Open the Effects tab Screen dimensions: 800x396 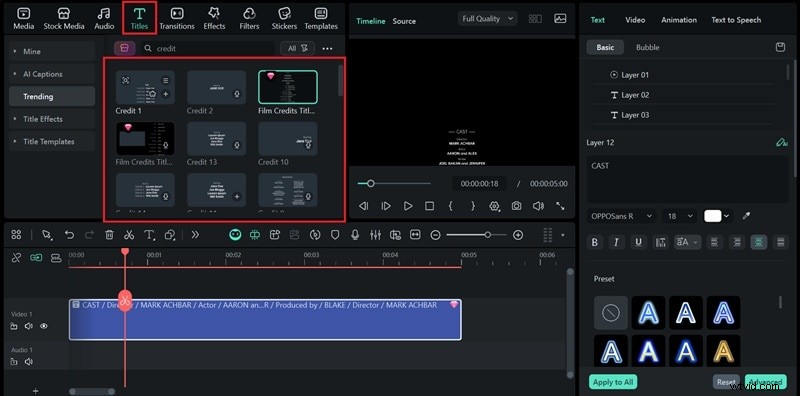click(214, 18)
